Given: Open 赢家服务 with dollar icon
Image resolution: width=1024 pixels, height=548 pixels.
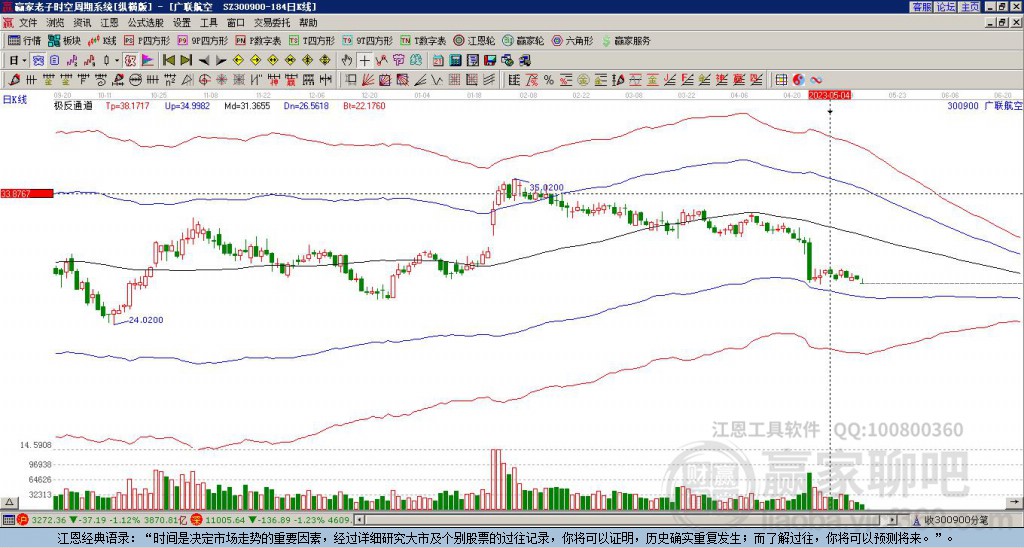Looking at the screenshot, I should coord(626,40).
